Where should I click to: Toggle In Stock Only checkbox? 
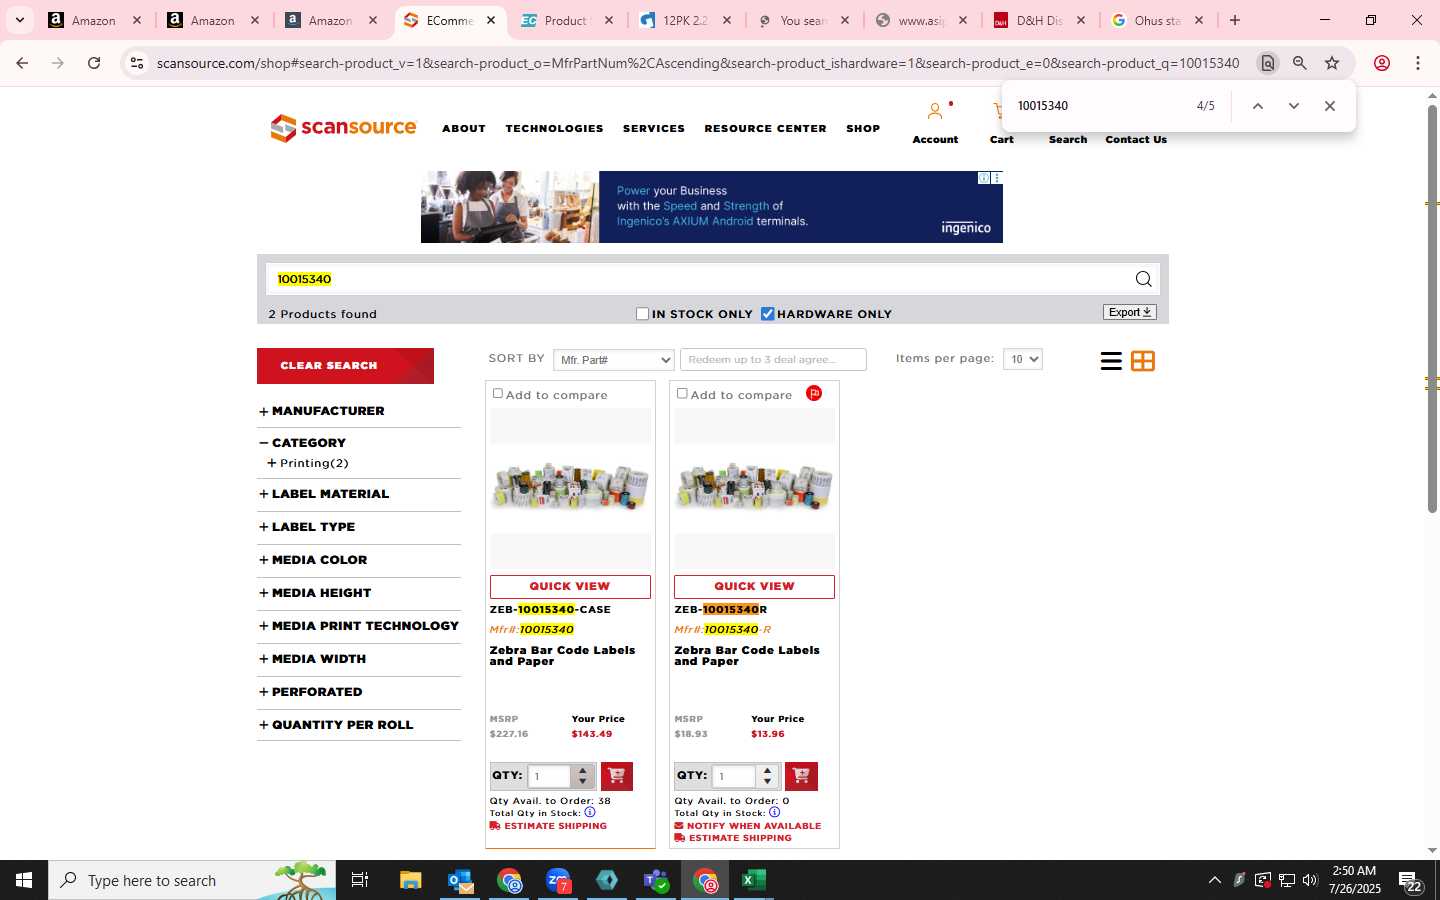(643, 314)
